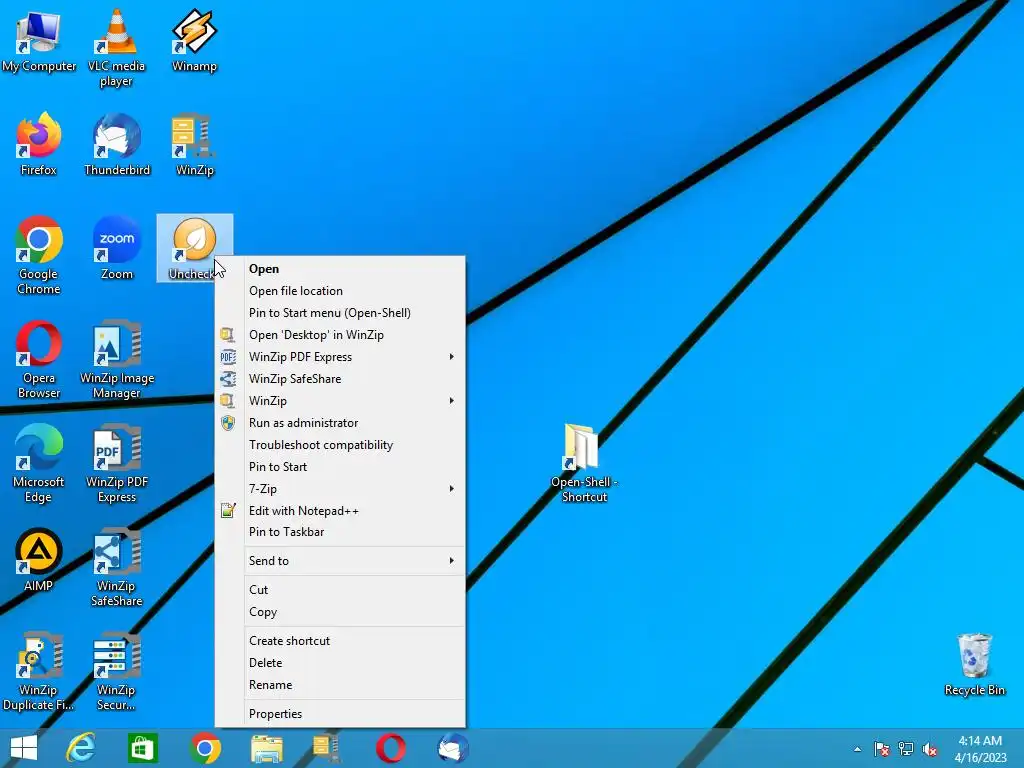
Task: Choose Copy from the context menu
Action: 340,612
